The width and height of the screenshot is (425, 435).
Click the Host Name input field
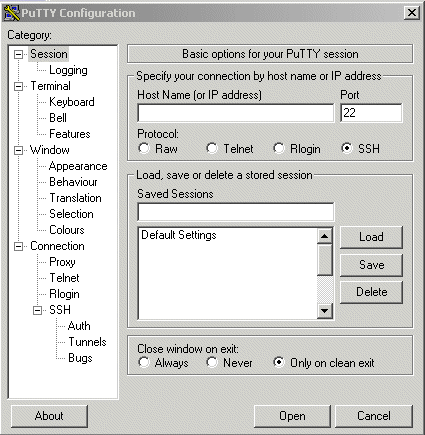point(236,113)
